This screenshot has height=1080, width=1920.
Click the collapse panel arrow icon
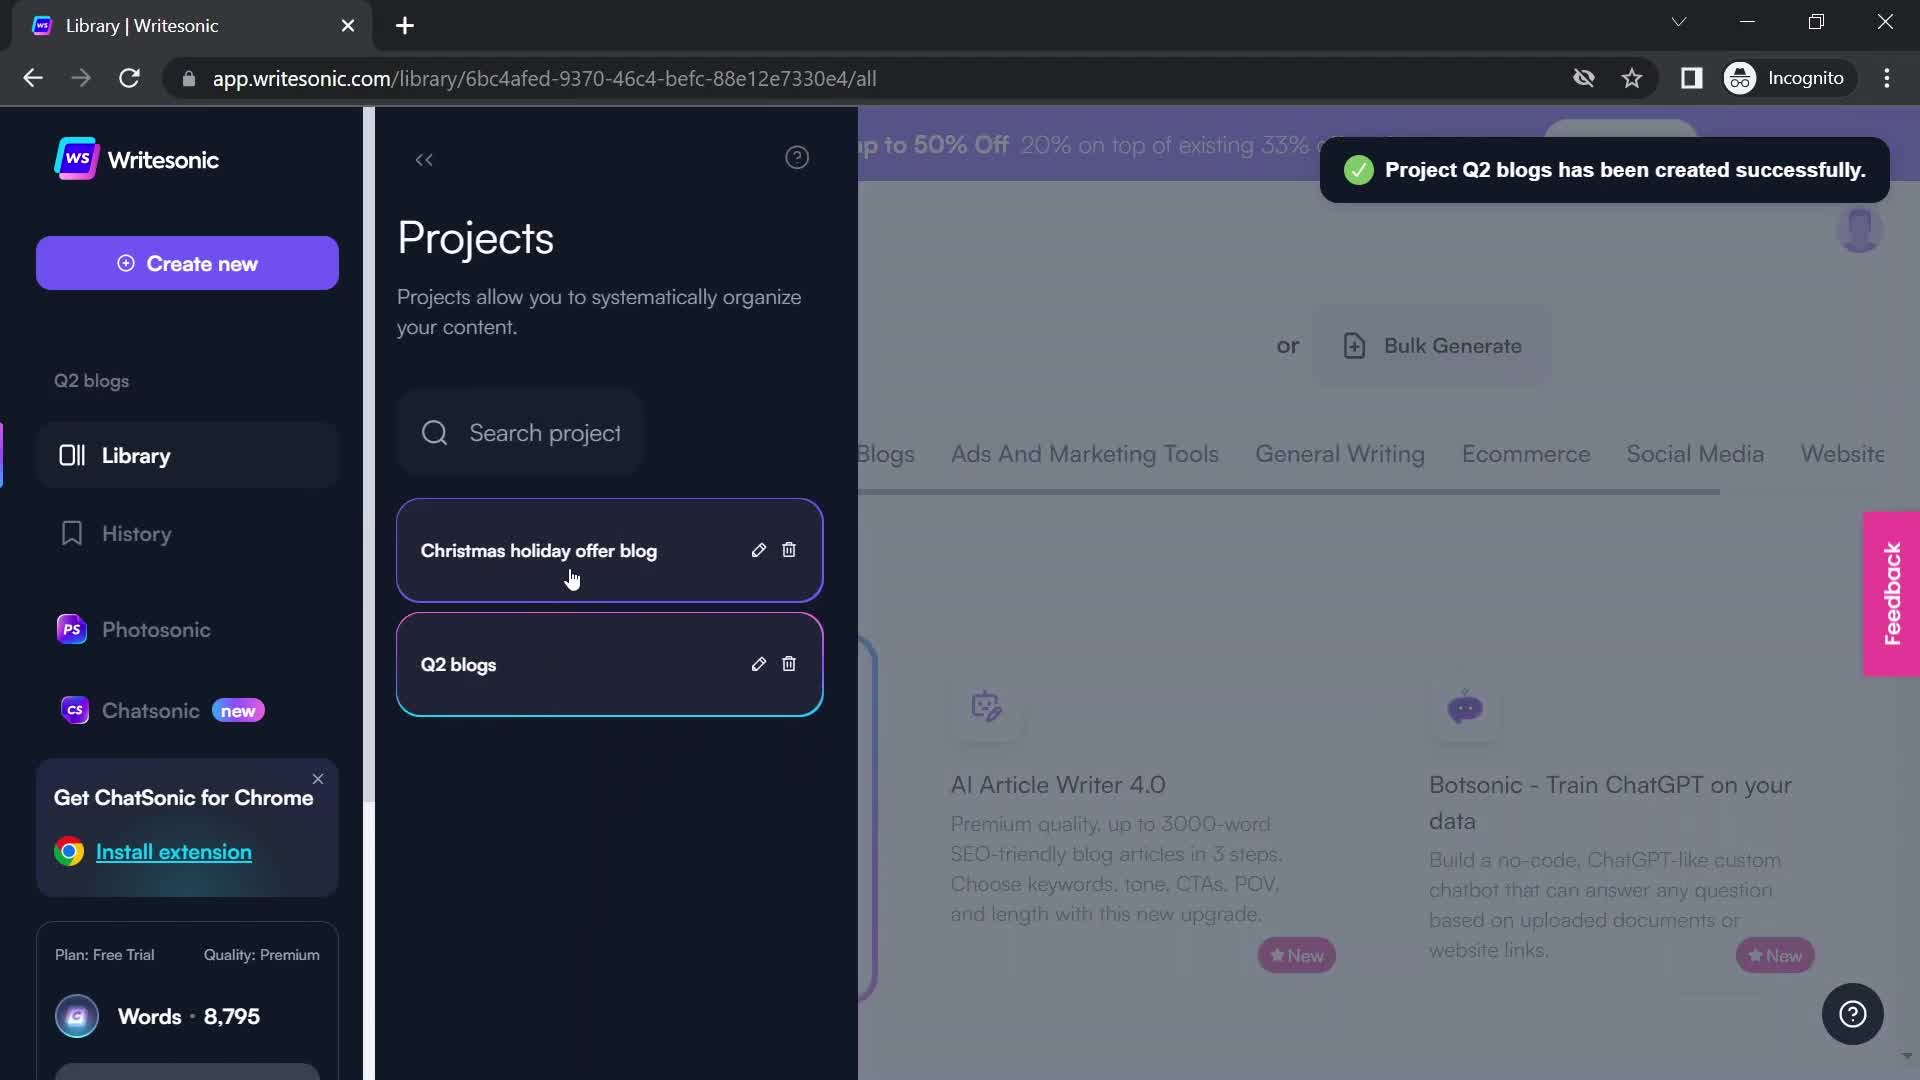coord(425,160)
